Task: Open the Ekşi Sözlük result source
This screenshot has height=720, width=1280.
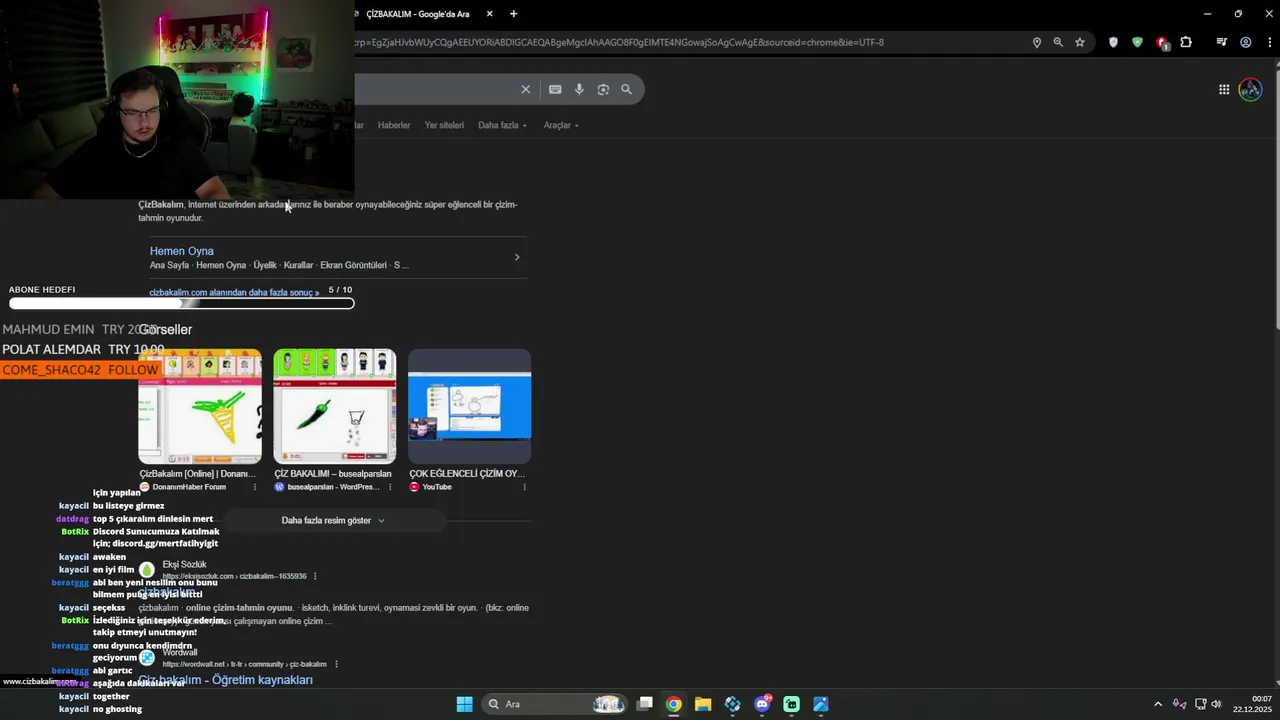Action: click(184, 564)
